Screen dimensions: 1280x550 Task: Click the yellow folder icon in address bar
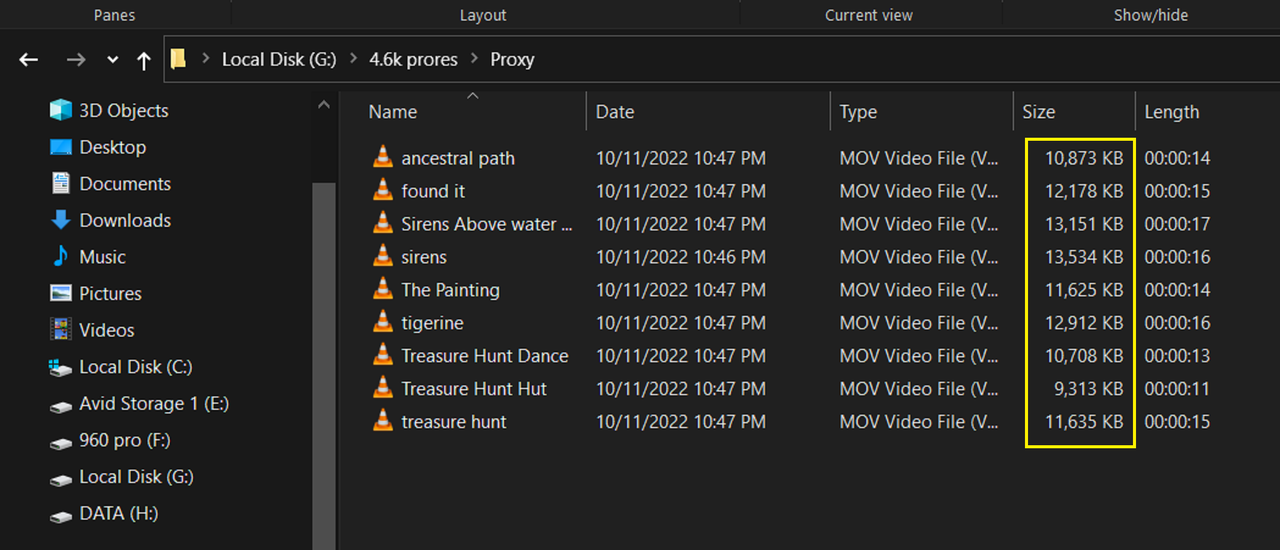(x=178, y=59)
